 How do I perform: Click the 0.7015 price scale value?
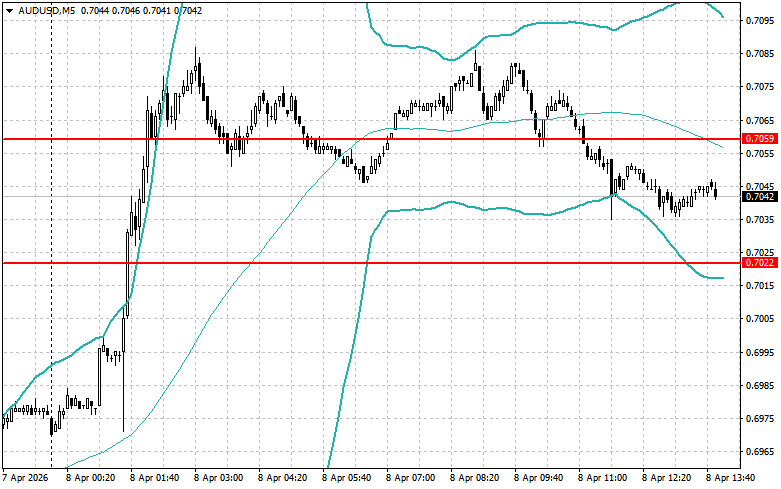click(x=760, y=285)
